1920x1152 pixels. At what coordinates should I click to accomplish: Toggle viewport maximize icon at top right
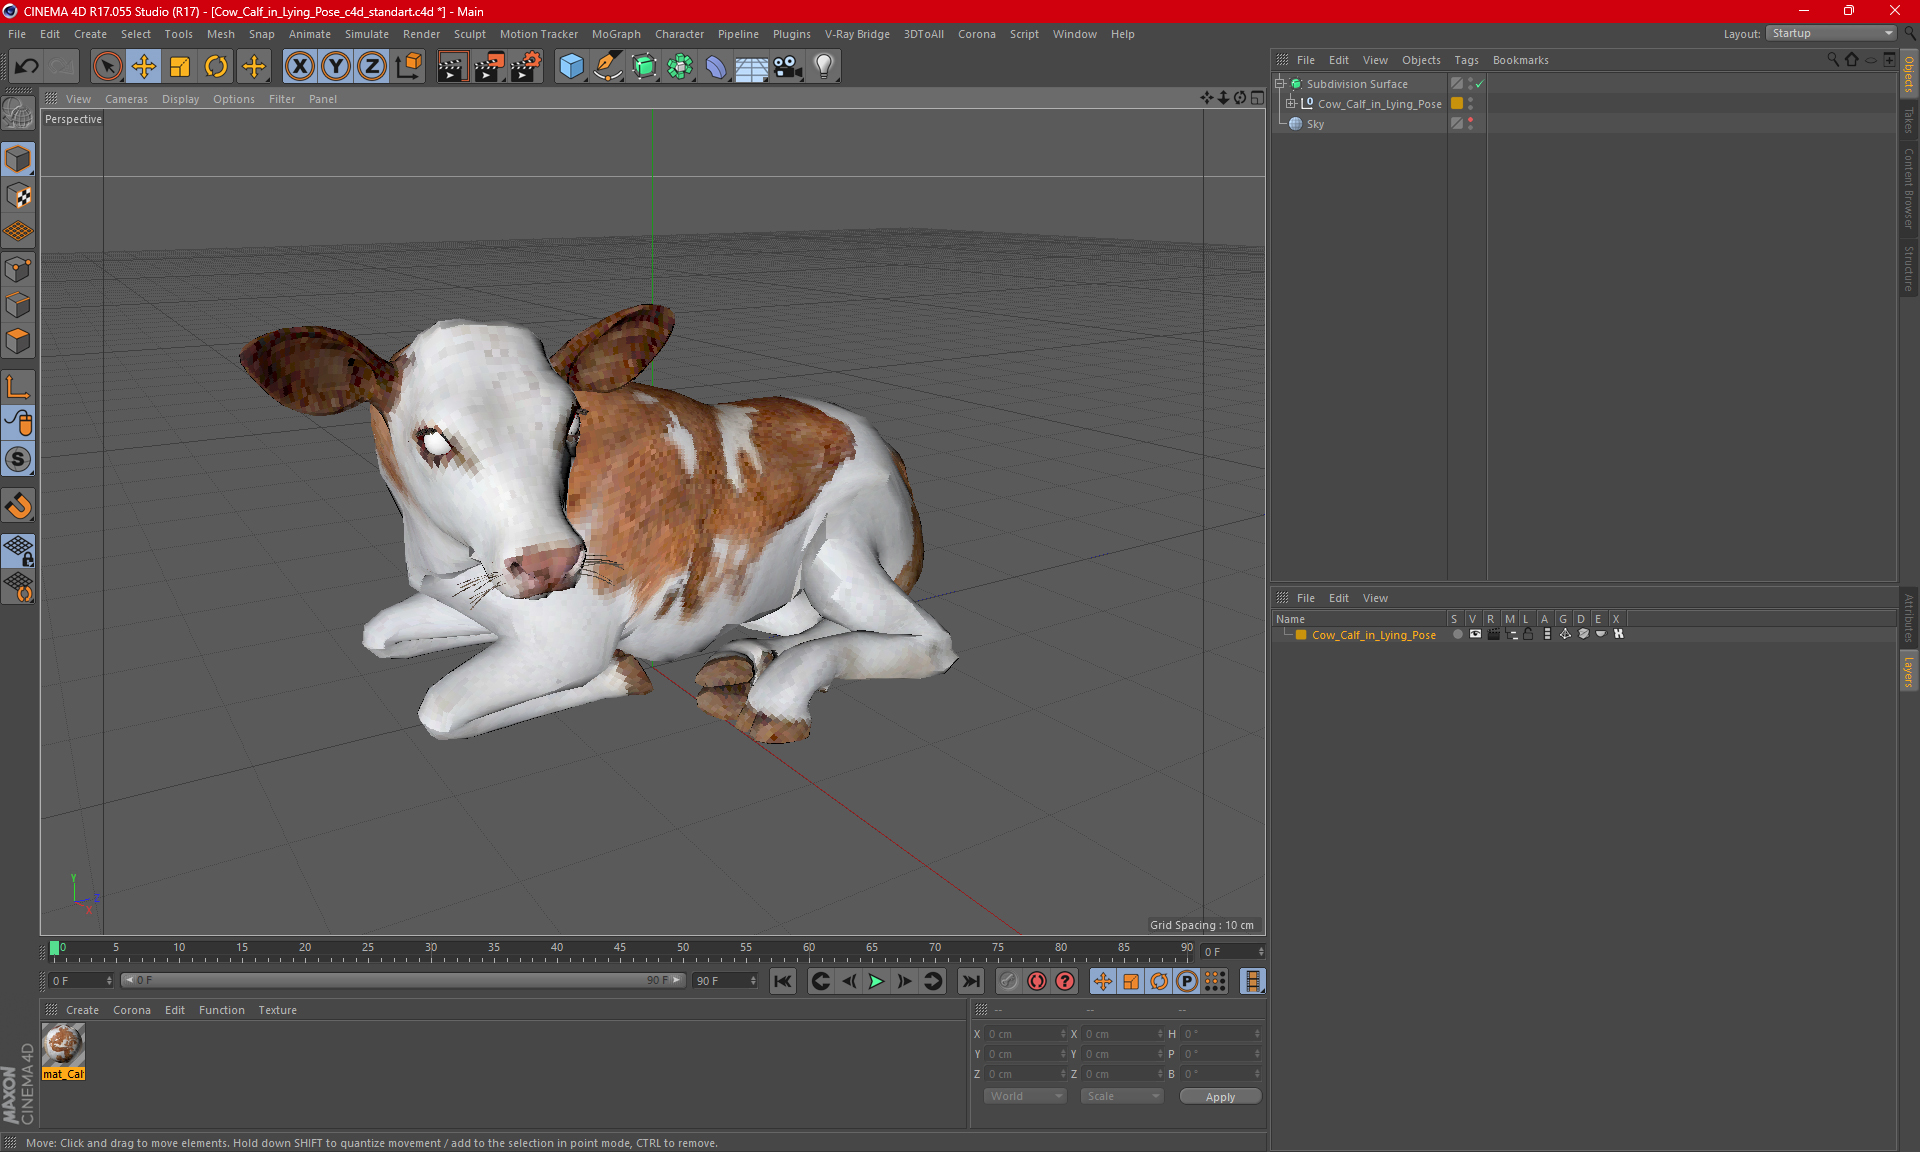[1257, 98]
